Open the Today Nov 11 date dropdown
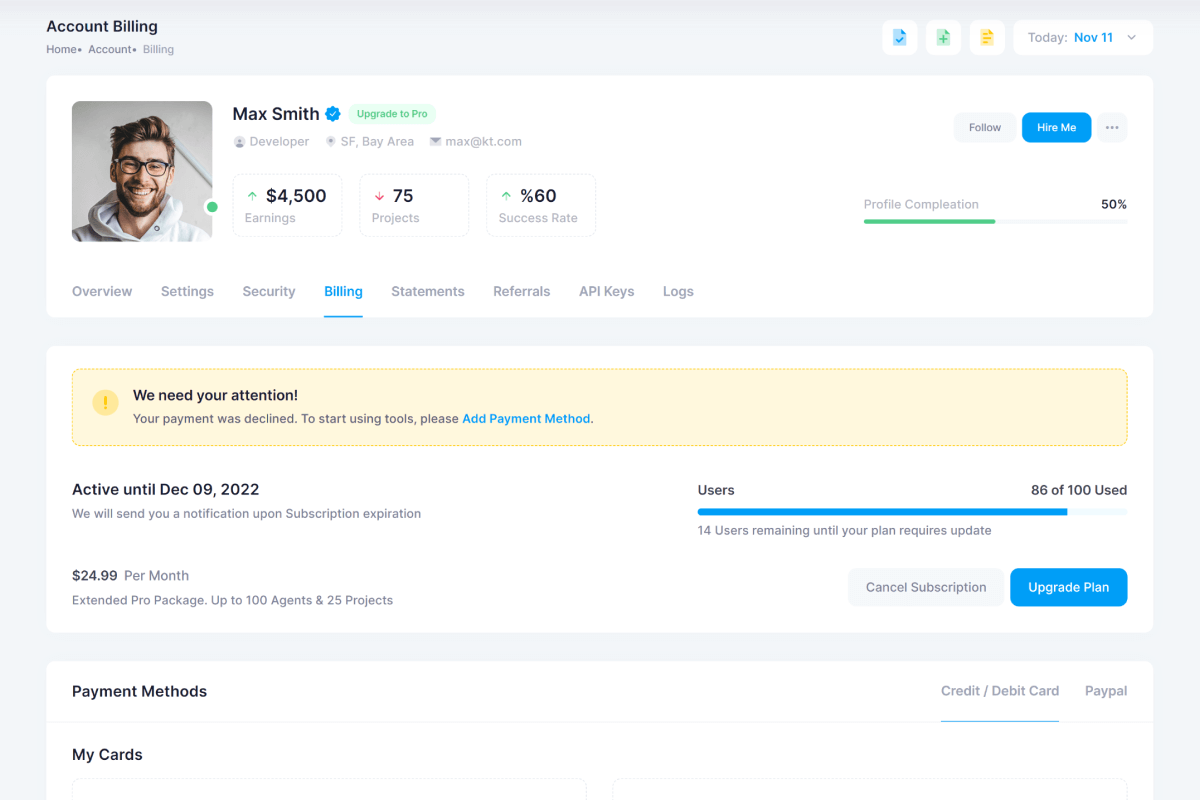Viewport: 1200px width, 800px height. [x=1083, y=38]
